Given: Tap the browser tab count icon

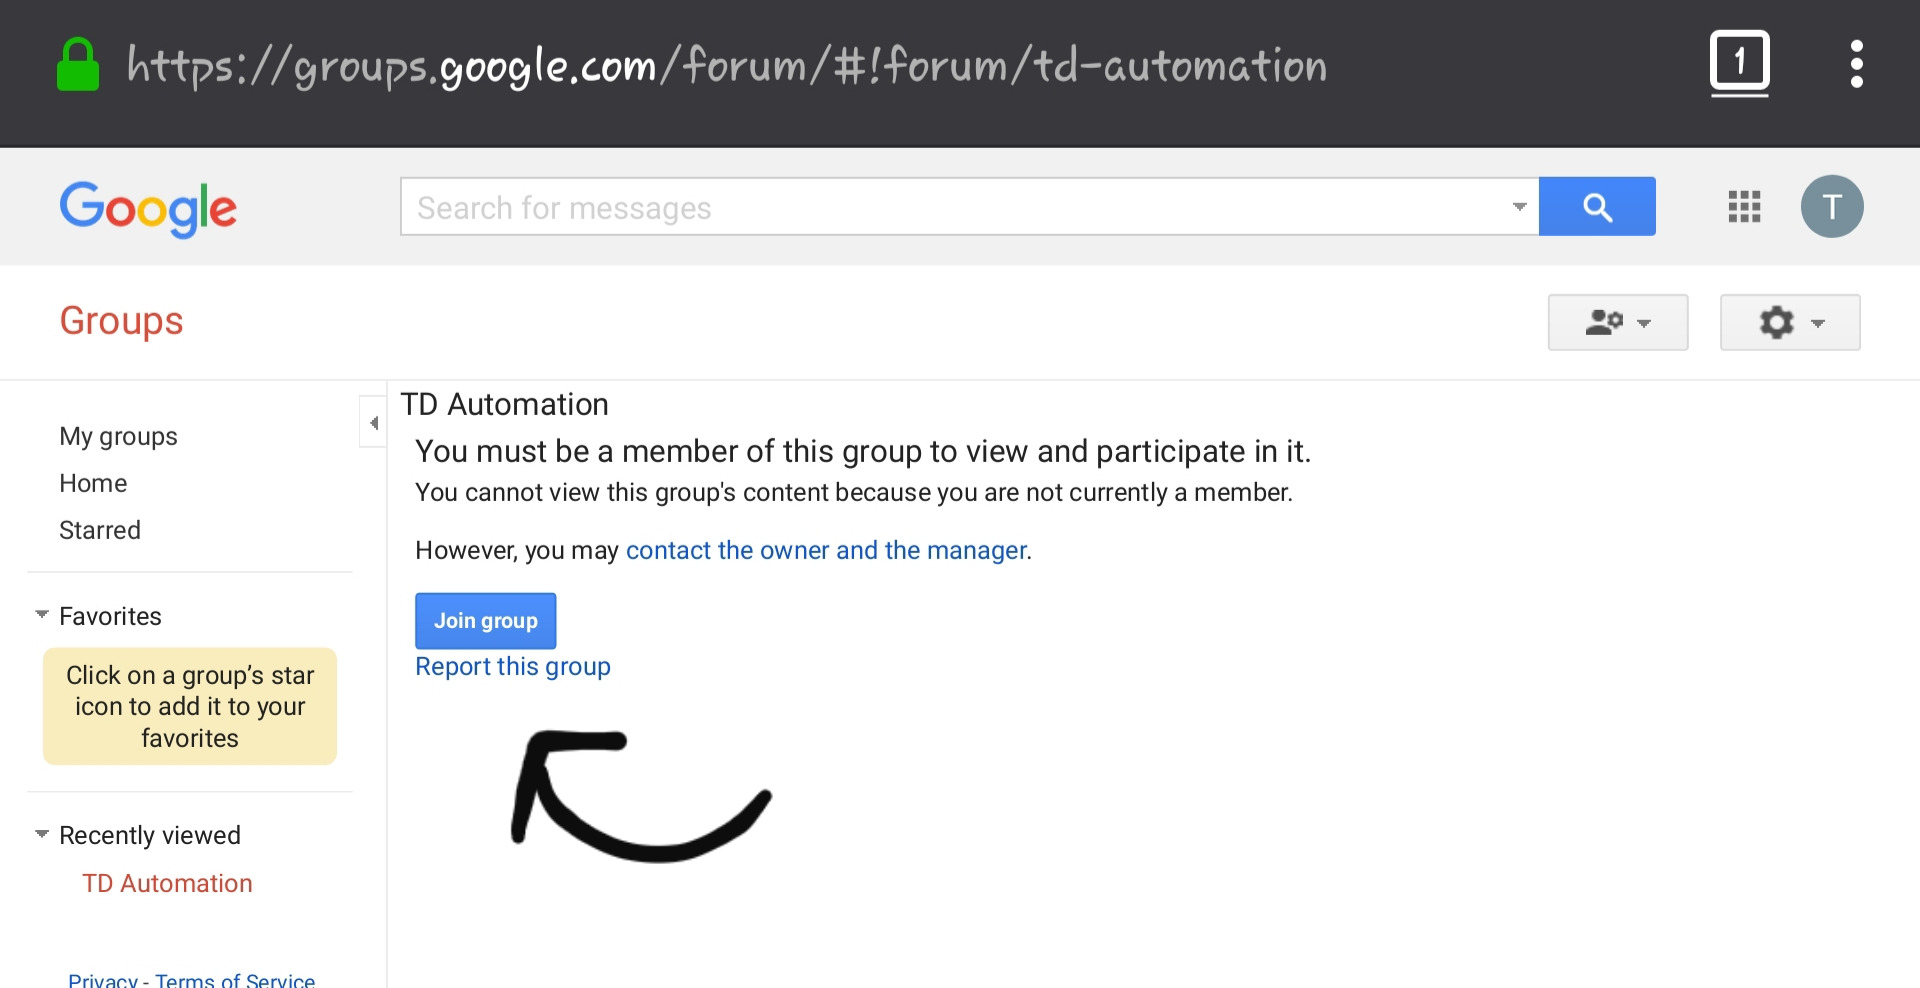Looking at the screenshot, I should click(x=1739, y=63).
